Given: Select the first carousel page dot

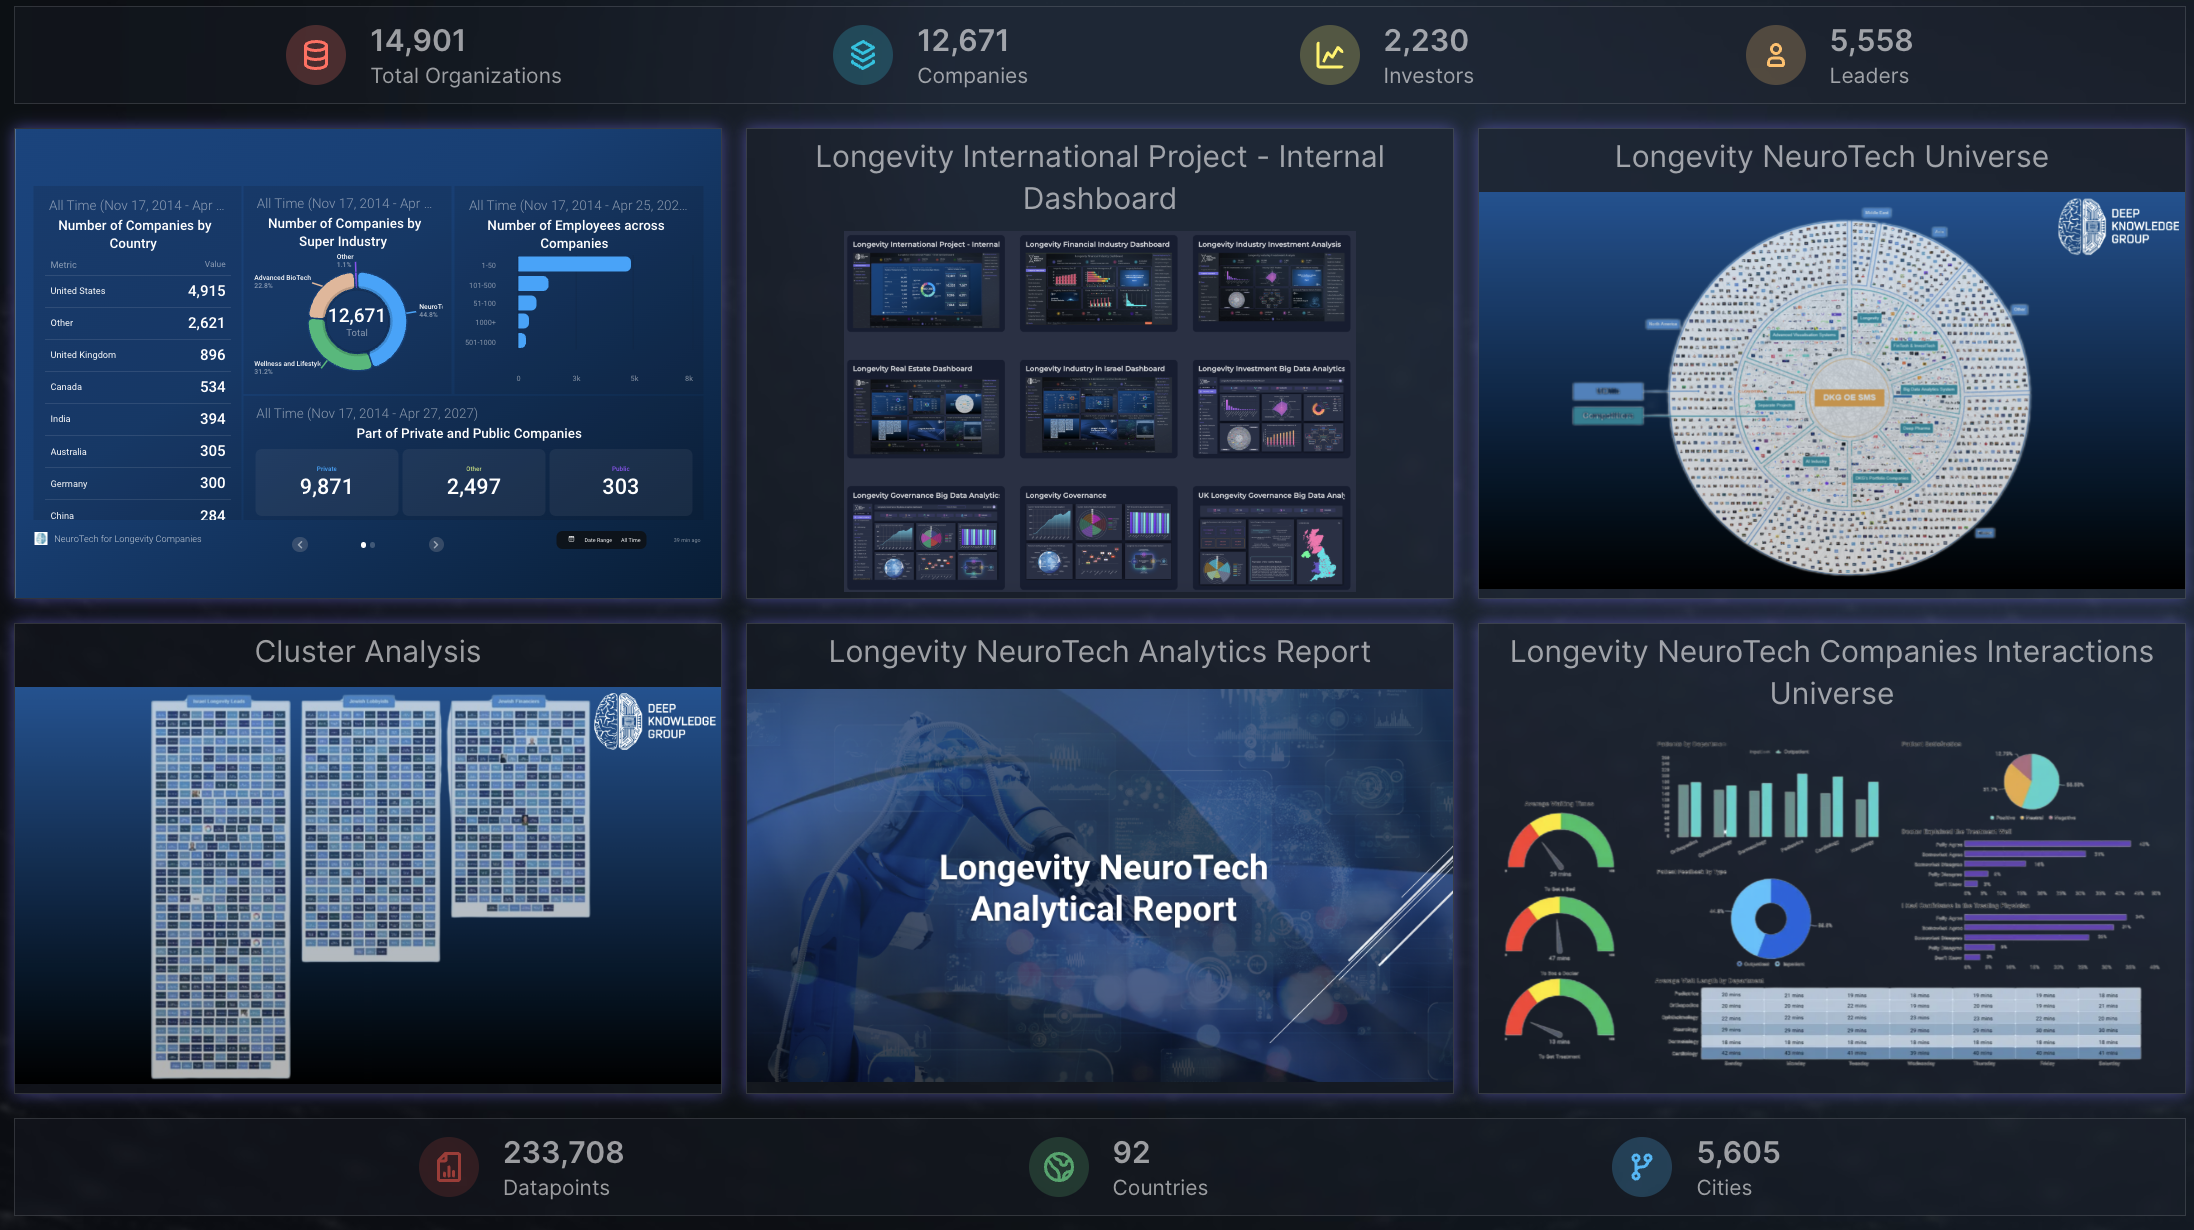Looking at the screenshot, I should click(363, 545).
